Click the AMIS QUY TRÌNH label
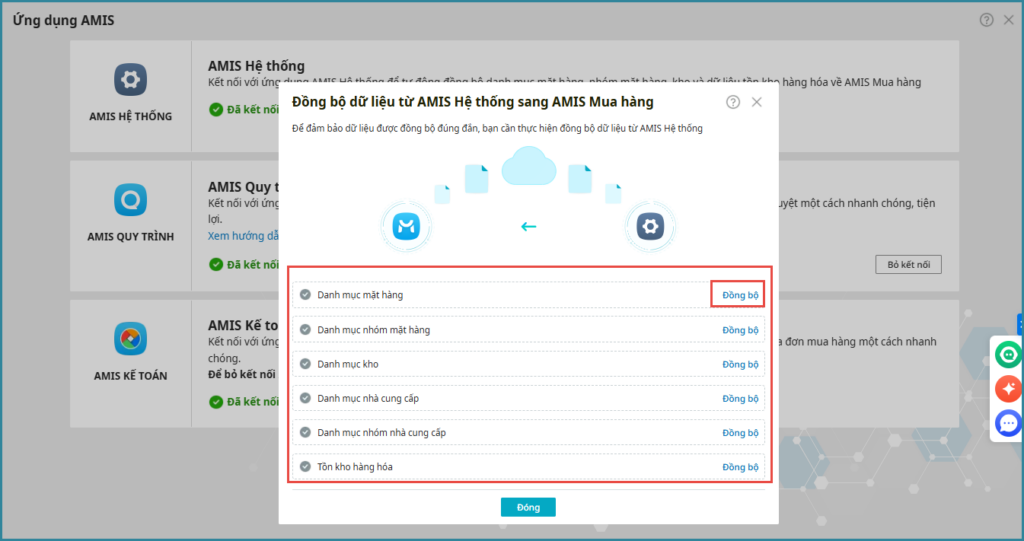The height and width of the screenshot is (541, 1024). pyautogui.click(x=131, y=237)
